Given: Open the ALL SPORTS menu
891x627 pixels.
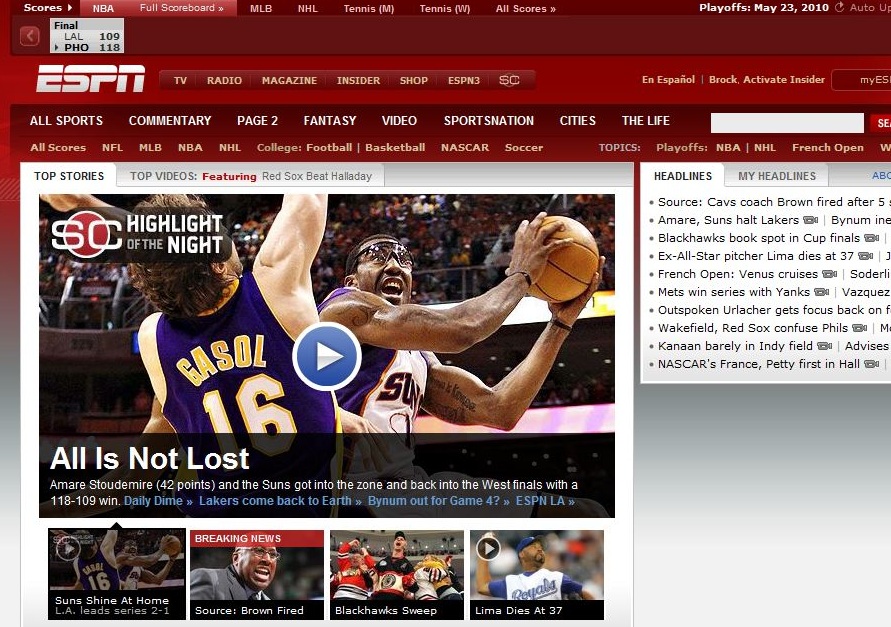Looking at the screenshot, I should pos(66,121).
